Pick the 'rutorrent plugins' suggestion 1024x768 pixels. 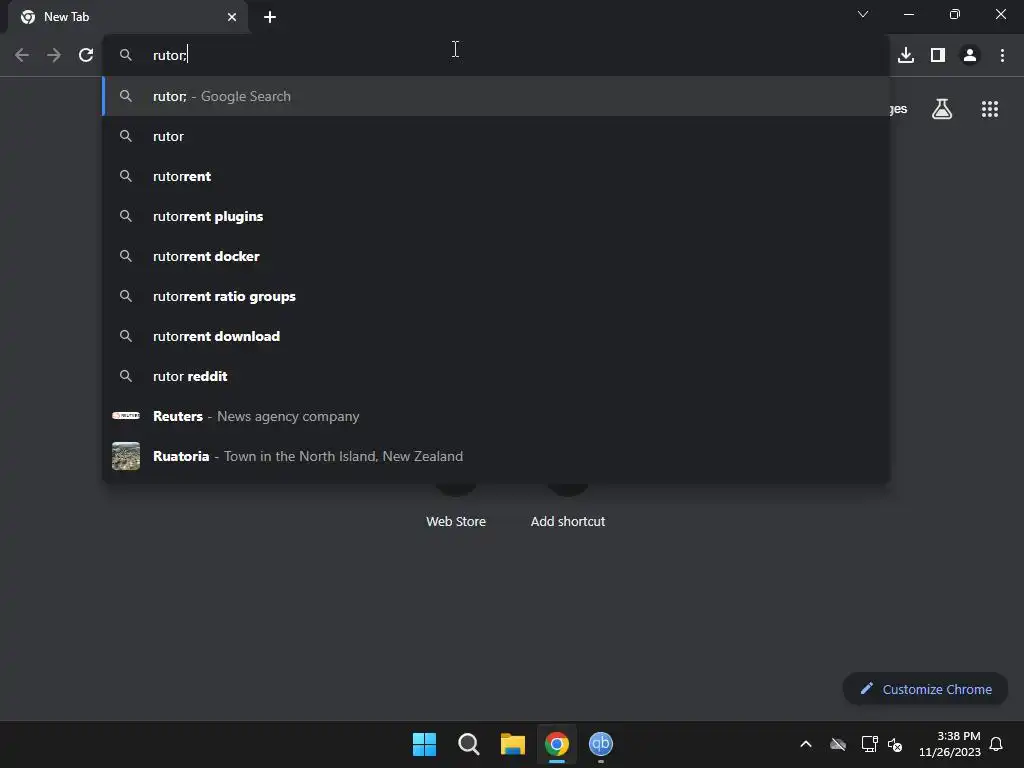click(x=496, y=216)
